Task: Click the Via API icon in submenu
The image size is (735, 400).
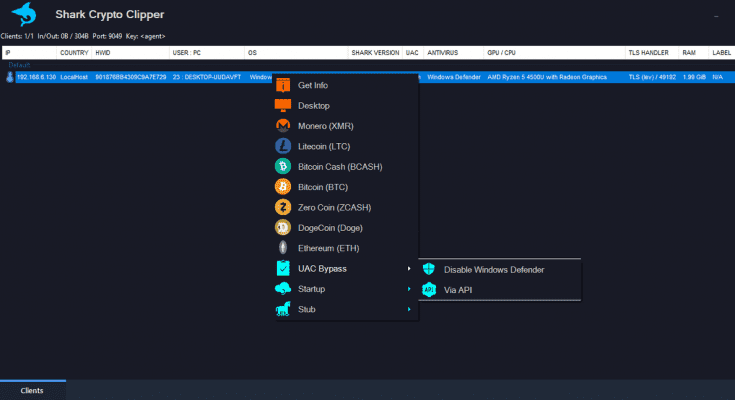Action: point(429,290)
